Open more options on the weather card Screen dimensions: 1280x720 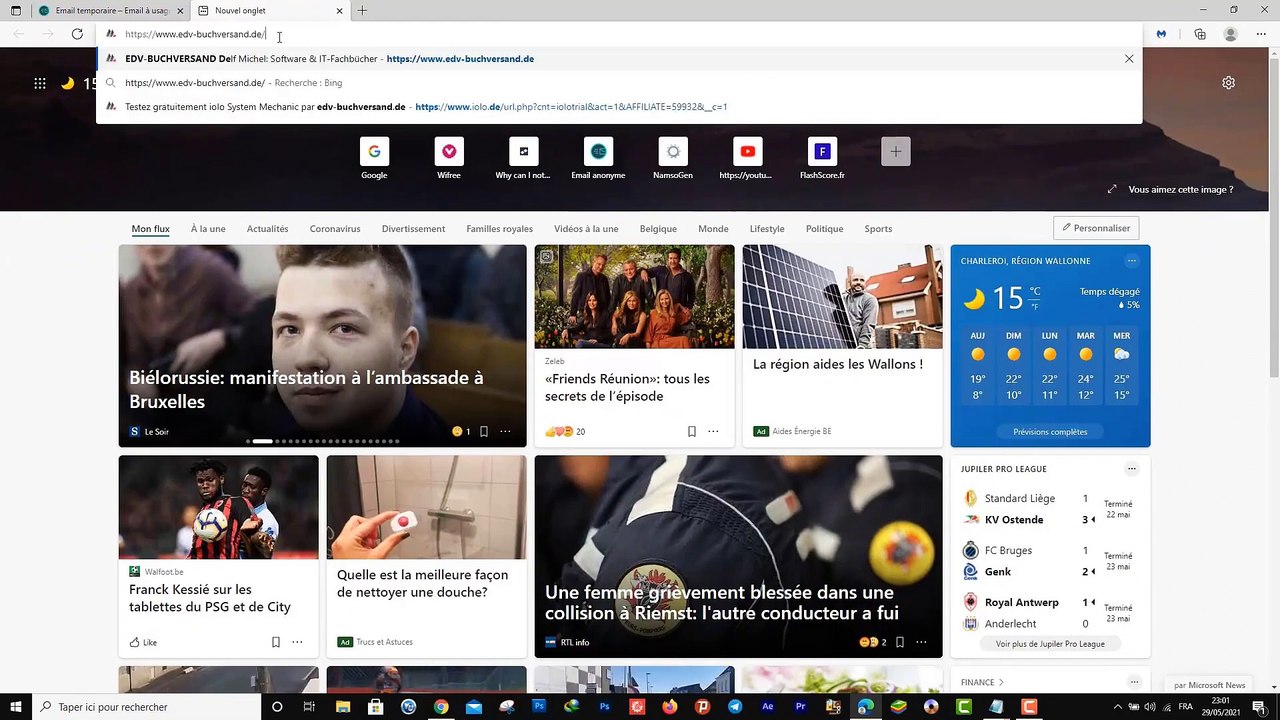coord(1132,261)
